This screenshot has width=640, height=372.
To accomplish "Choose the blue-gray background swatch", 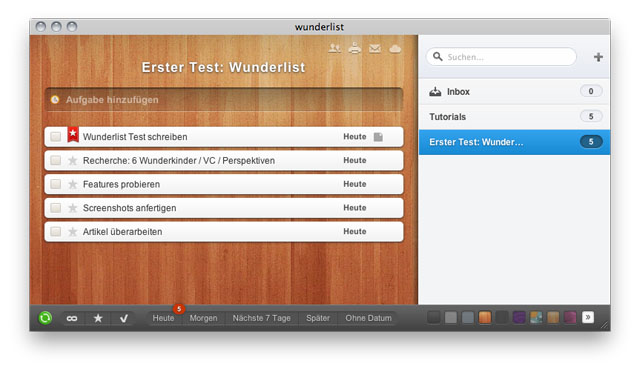I will pyautogui.click(x=468, y=317).
